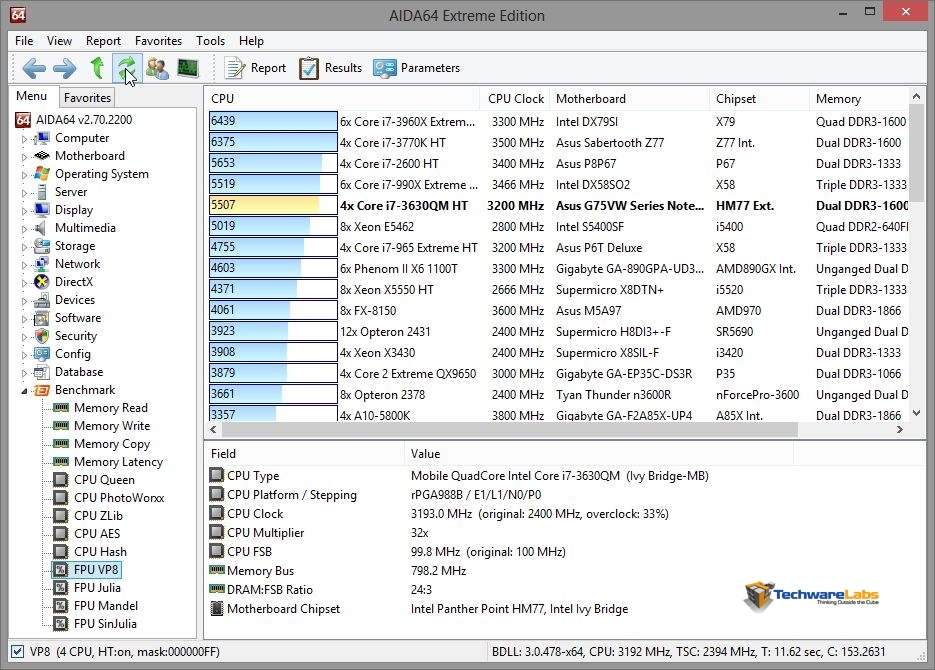Click the green monitor toolbar icon
This screenshot has width=935, height=670.
pos(188,68)
